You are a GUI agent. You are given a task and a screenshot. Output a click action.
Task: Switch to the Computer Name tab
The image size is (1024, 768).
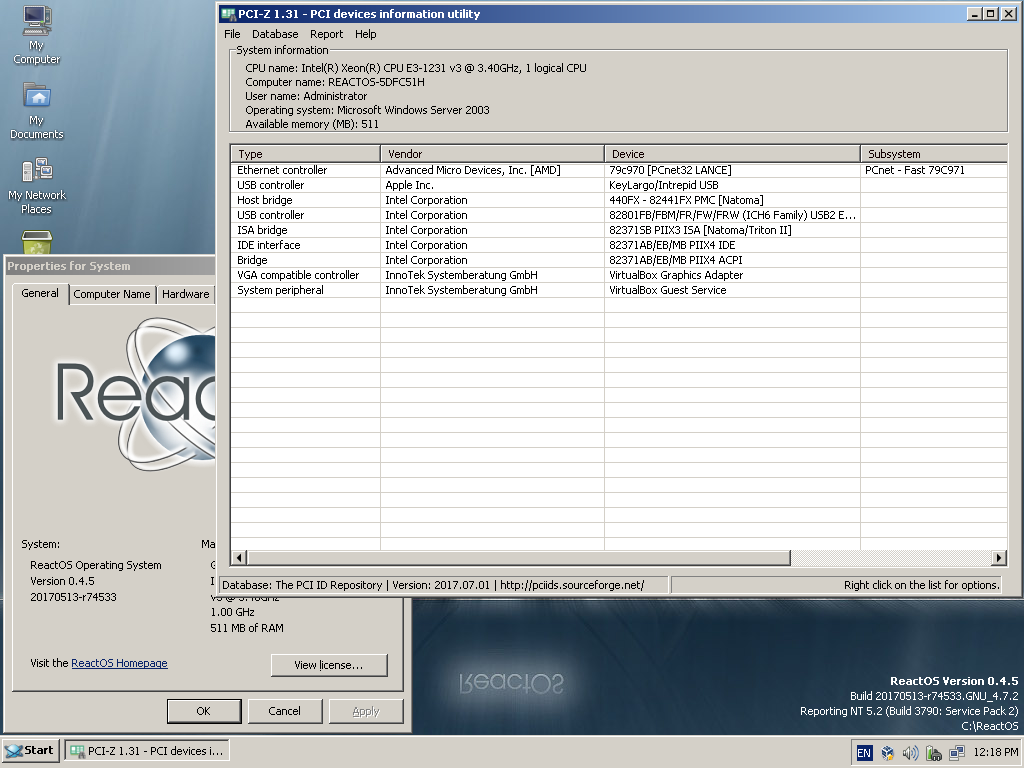(x=112, y=294)
